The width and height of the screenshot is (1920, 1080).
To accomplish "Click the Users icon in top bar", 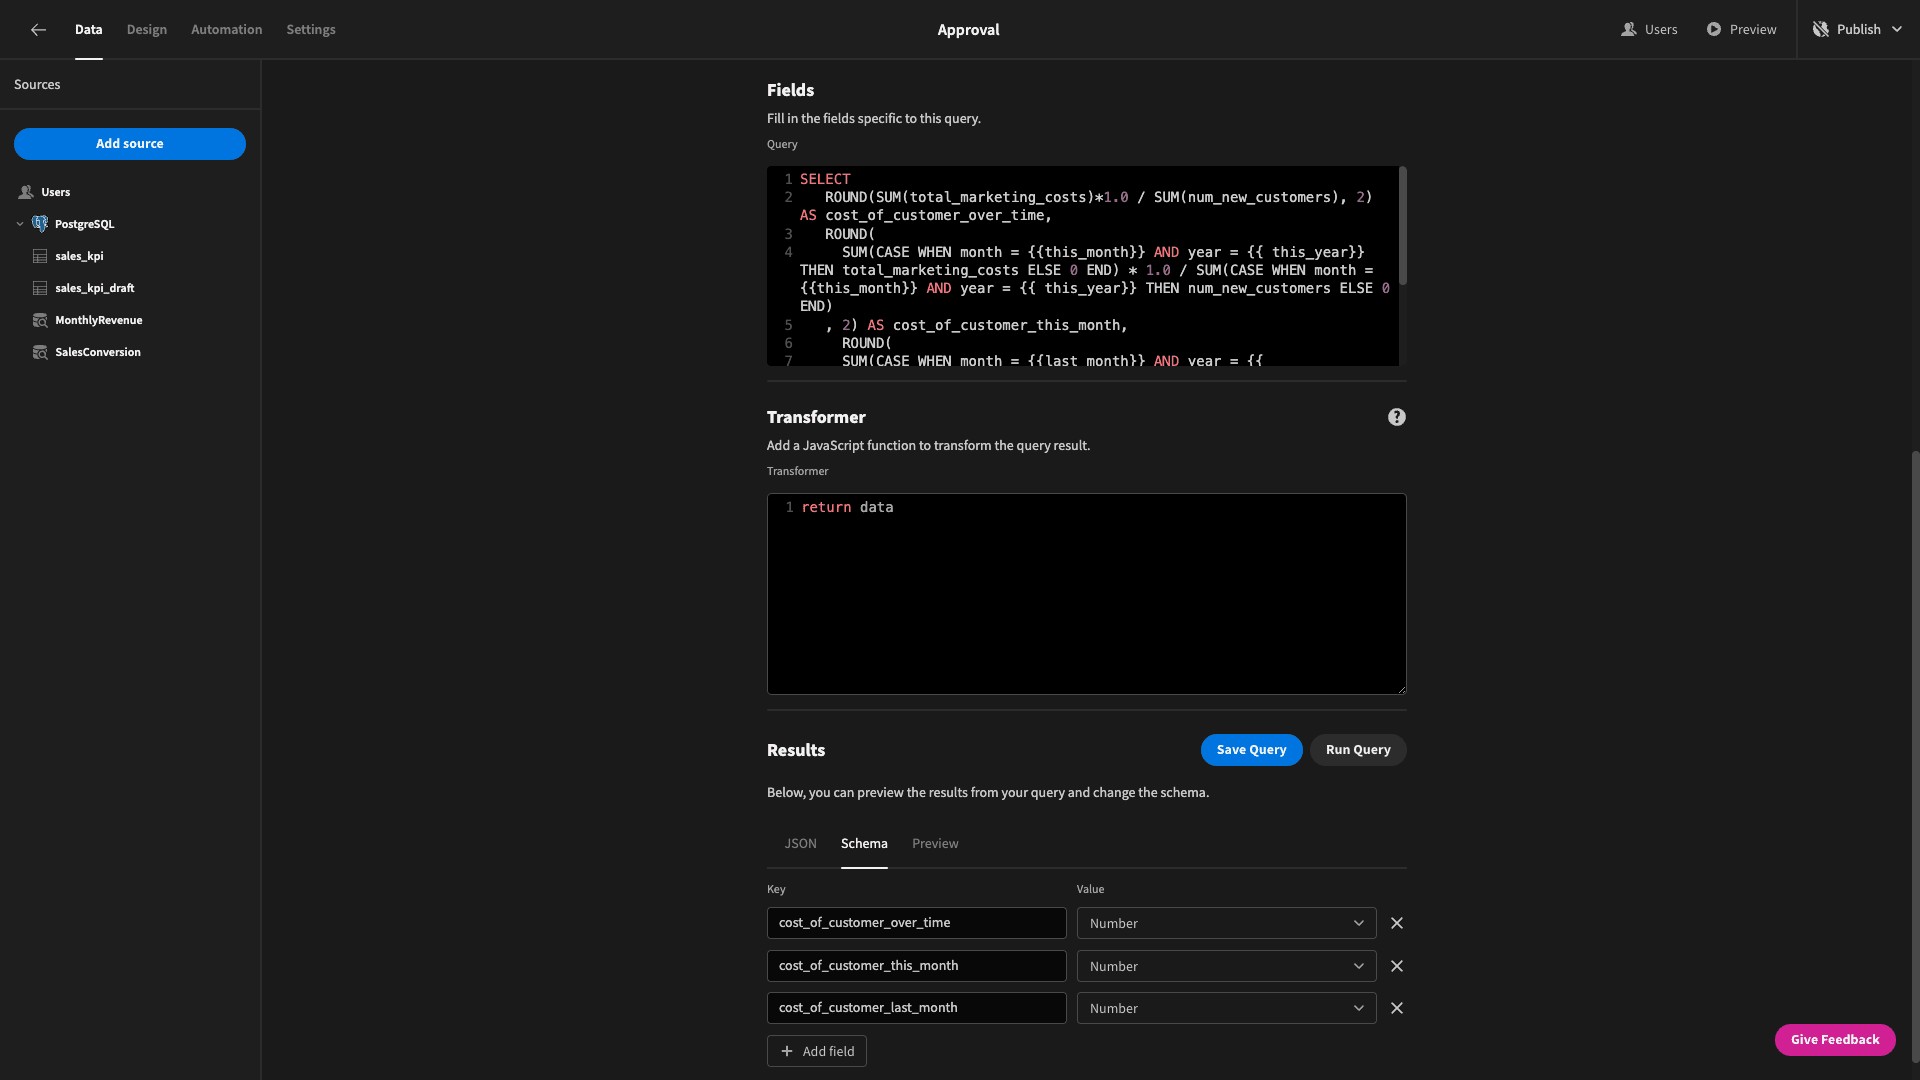I will 1629,29.
